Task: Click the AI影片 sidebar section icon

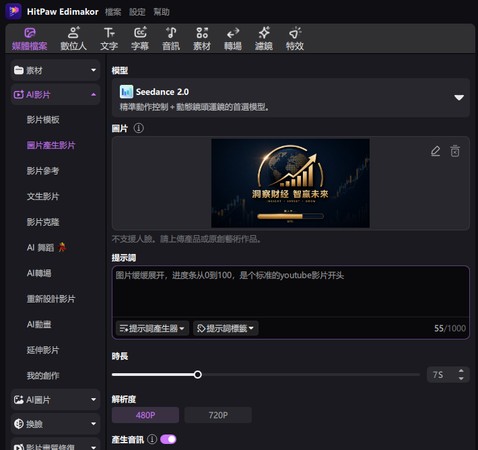Action: (18, 95)
